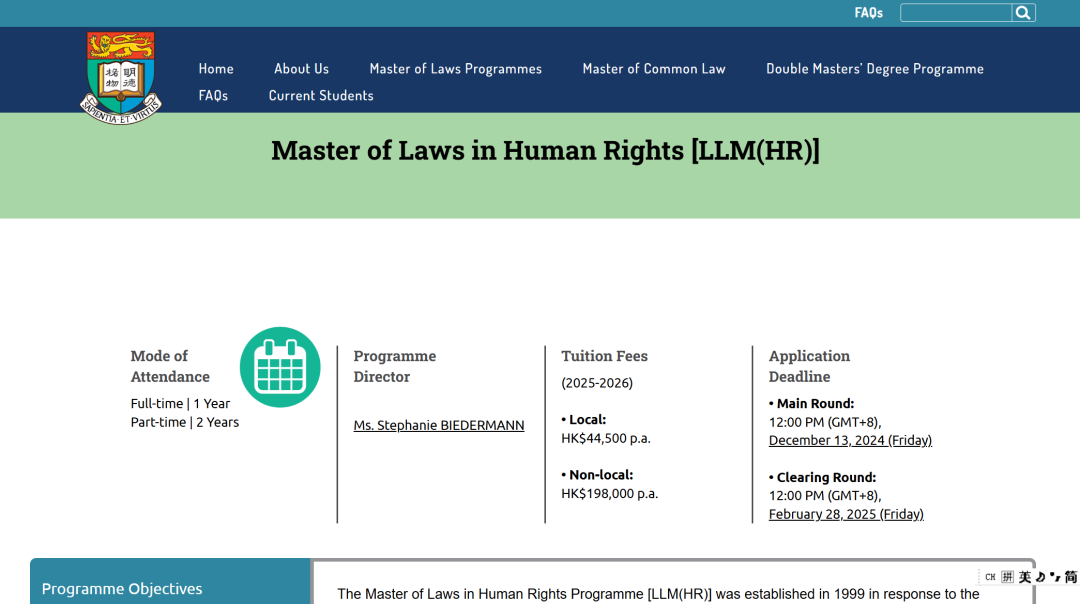This screenshot has height=604, width=1080.
Task: Click the IME CH language indicator
Action: point(990,577)
